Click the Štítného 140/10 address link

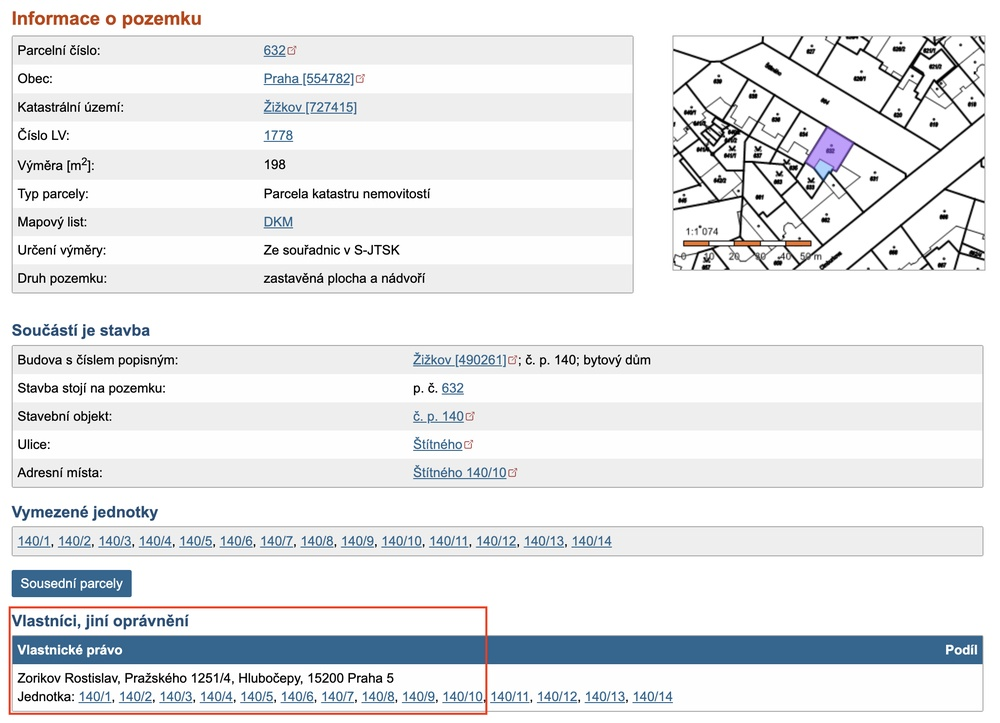pyautogui.click(x=460, y=472)
